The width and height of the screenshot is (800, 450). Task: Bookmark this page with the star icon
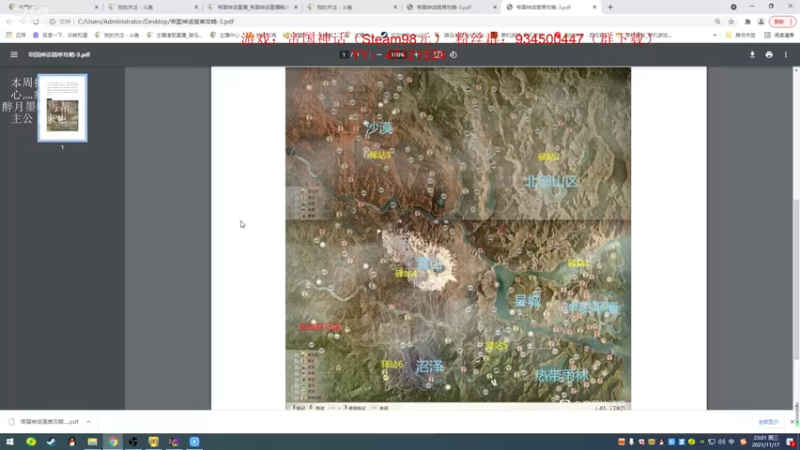(731, 21)
